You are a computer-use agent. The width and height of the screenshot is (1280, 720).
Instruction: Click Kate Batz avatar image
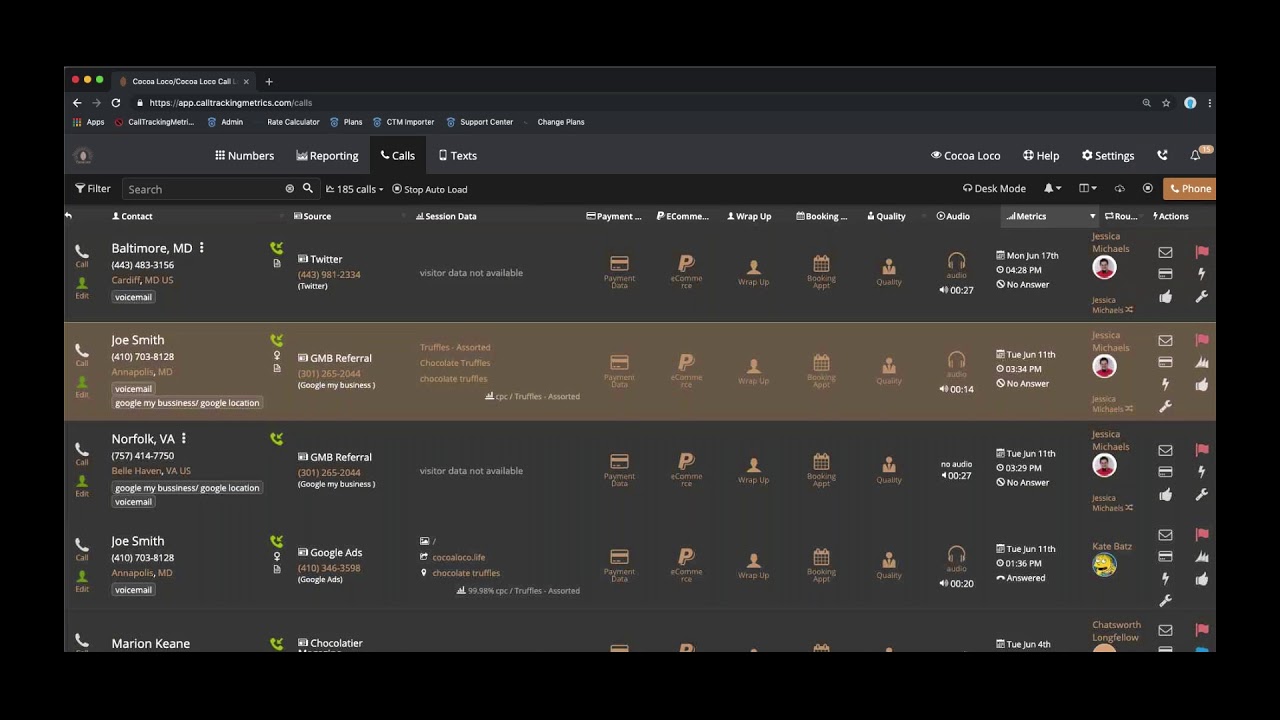coord(1104,565)
